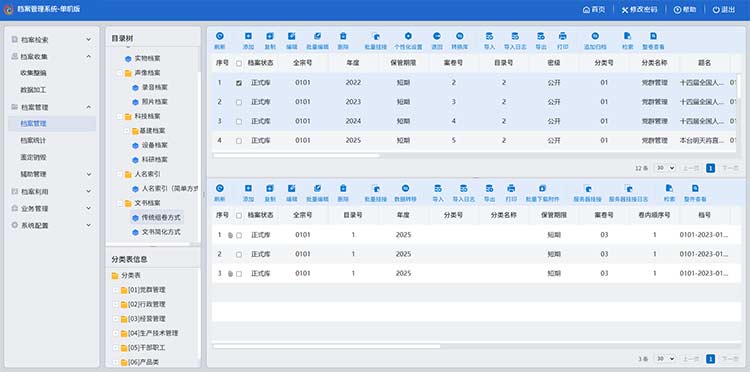This screenshot has width=750, height=372.
Task: Click 打印 printer icon in the upper table toolbar
Action: [562, 36]
